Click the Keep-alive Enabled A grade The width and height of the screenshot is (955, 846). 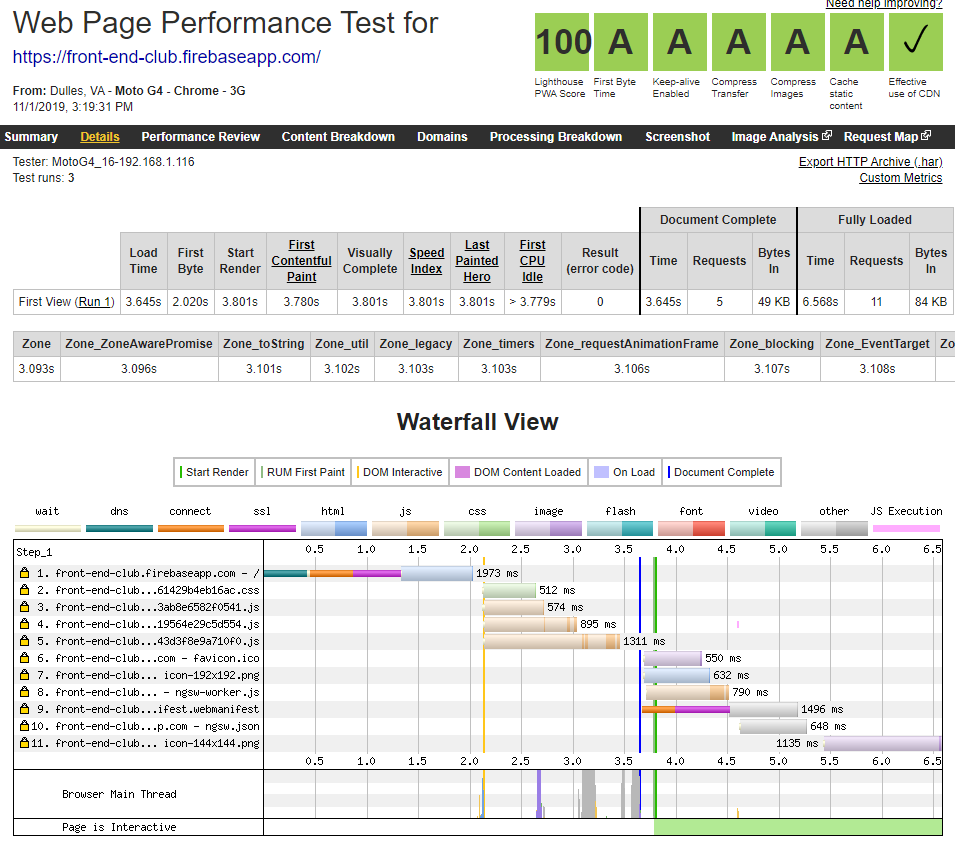point(680,42)
